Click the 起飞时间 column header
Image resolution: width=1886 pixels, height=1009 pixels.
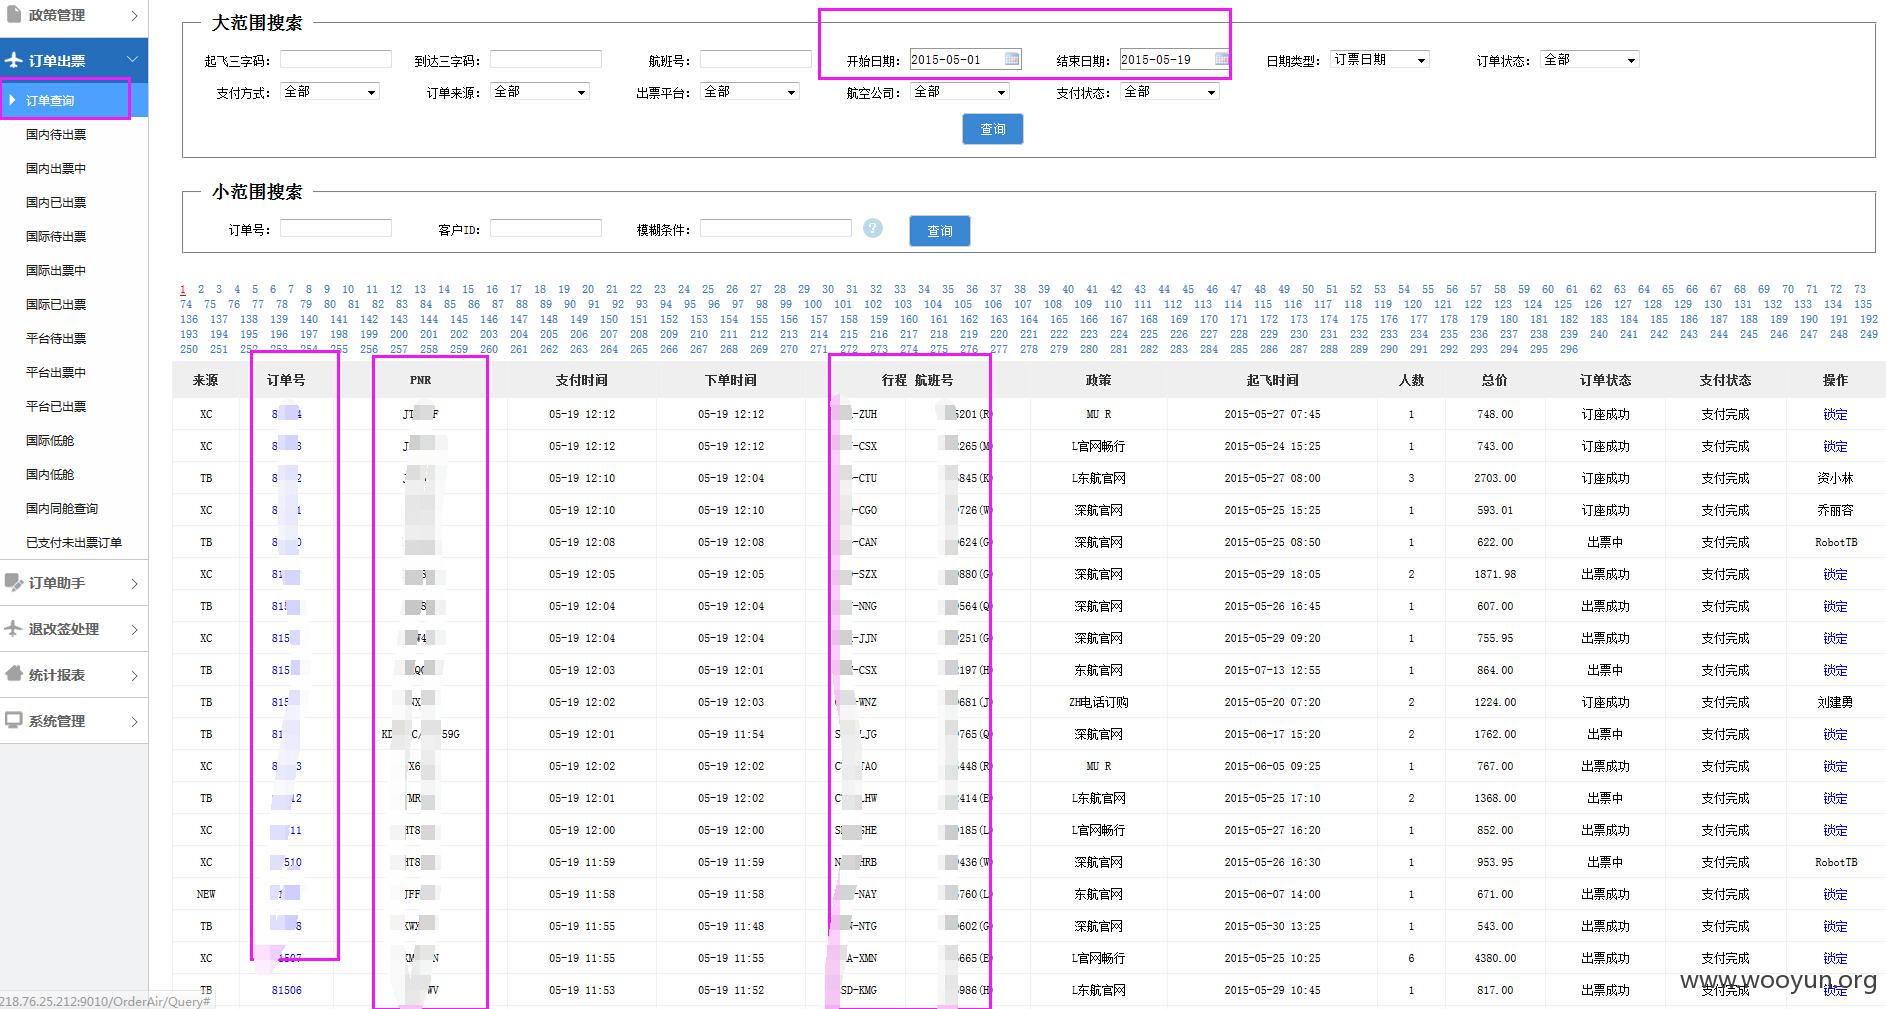[1272, 380]
